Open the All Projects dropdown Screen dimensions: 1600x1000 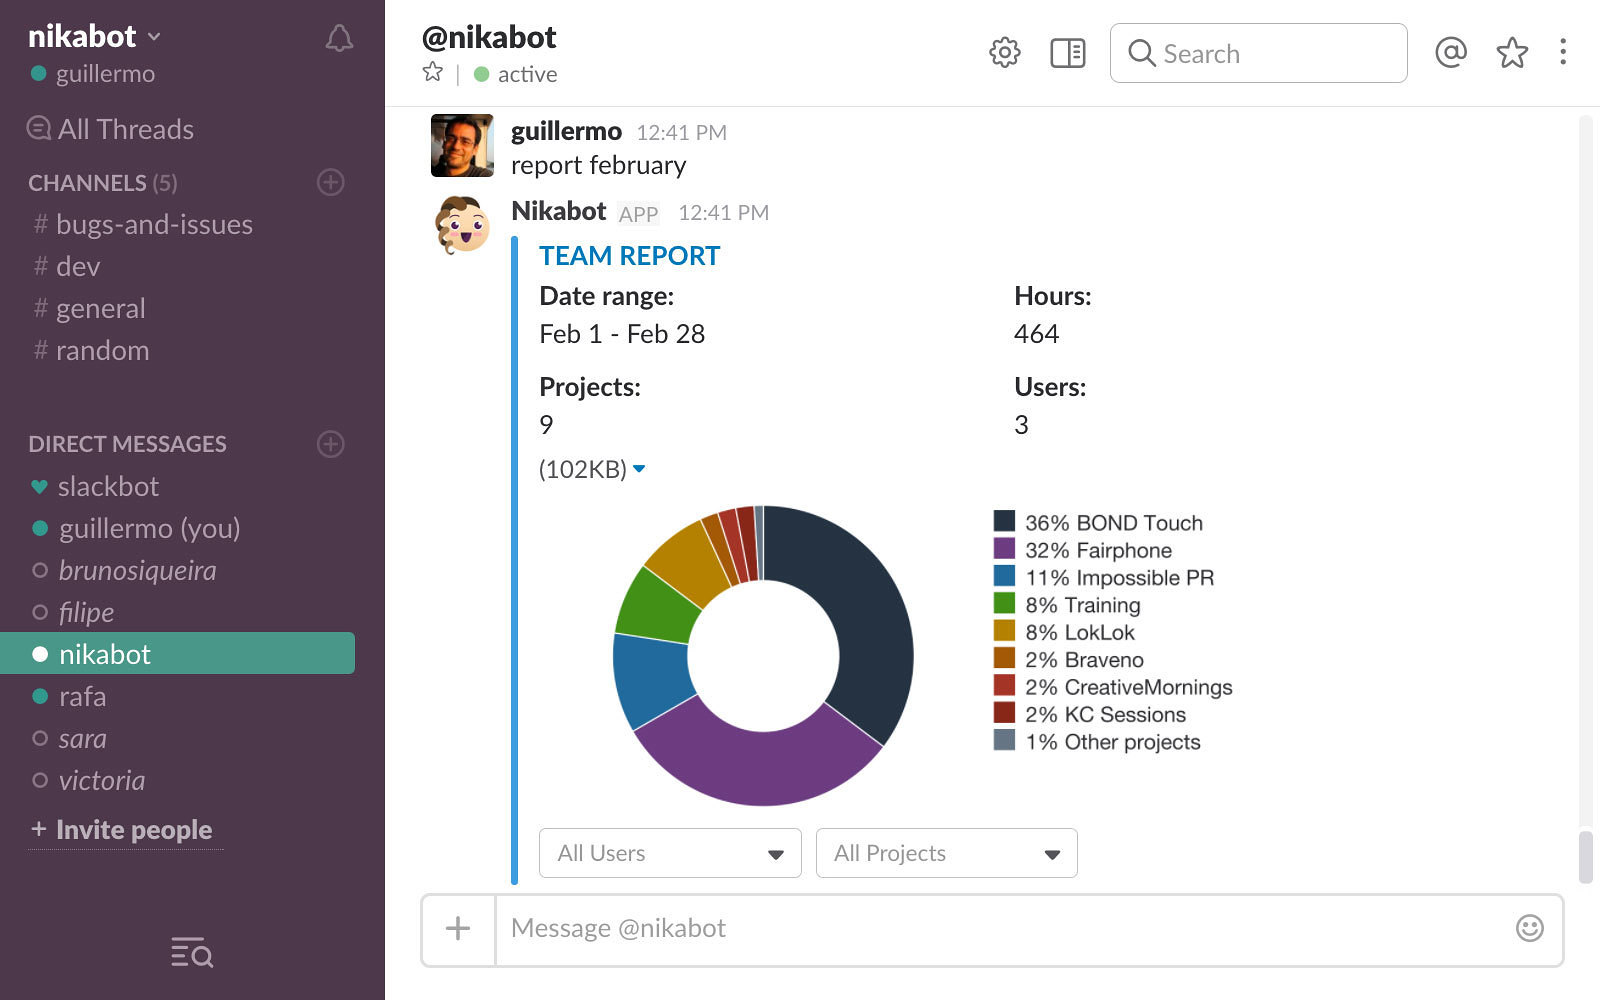[x=946, y=853]
